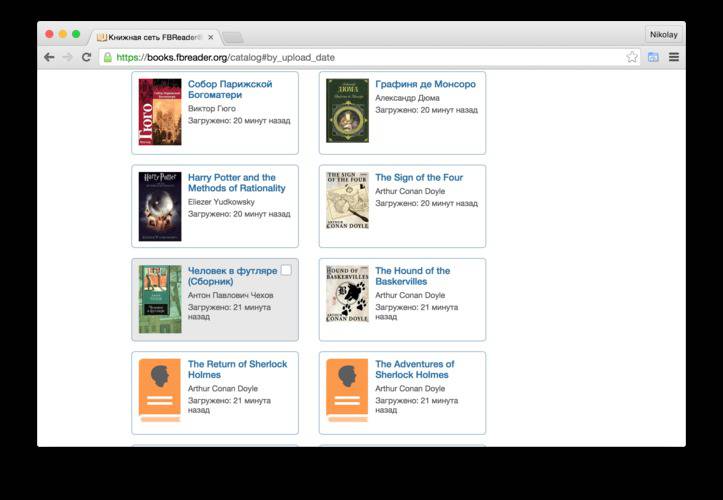Open the Nikolay profile button
Screen dimensions: 723x500
[x=664, y=35]
